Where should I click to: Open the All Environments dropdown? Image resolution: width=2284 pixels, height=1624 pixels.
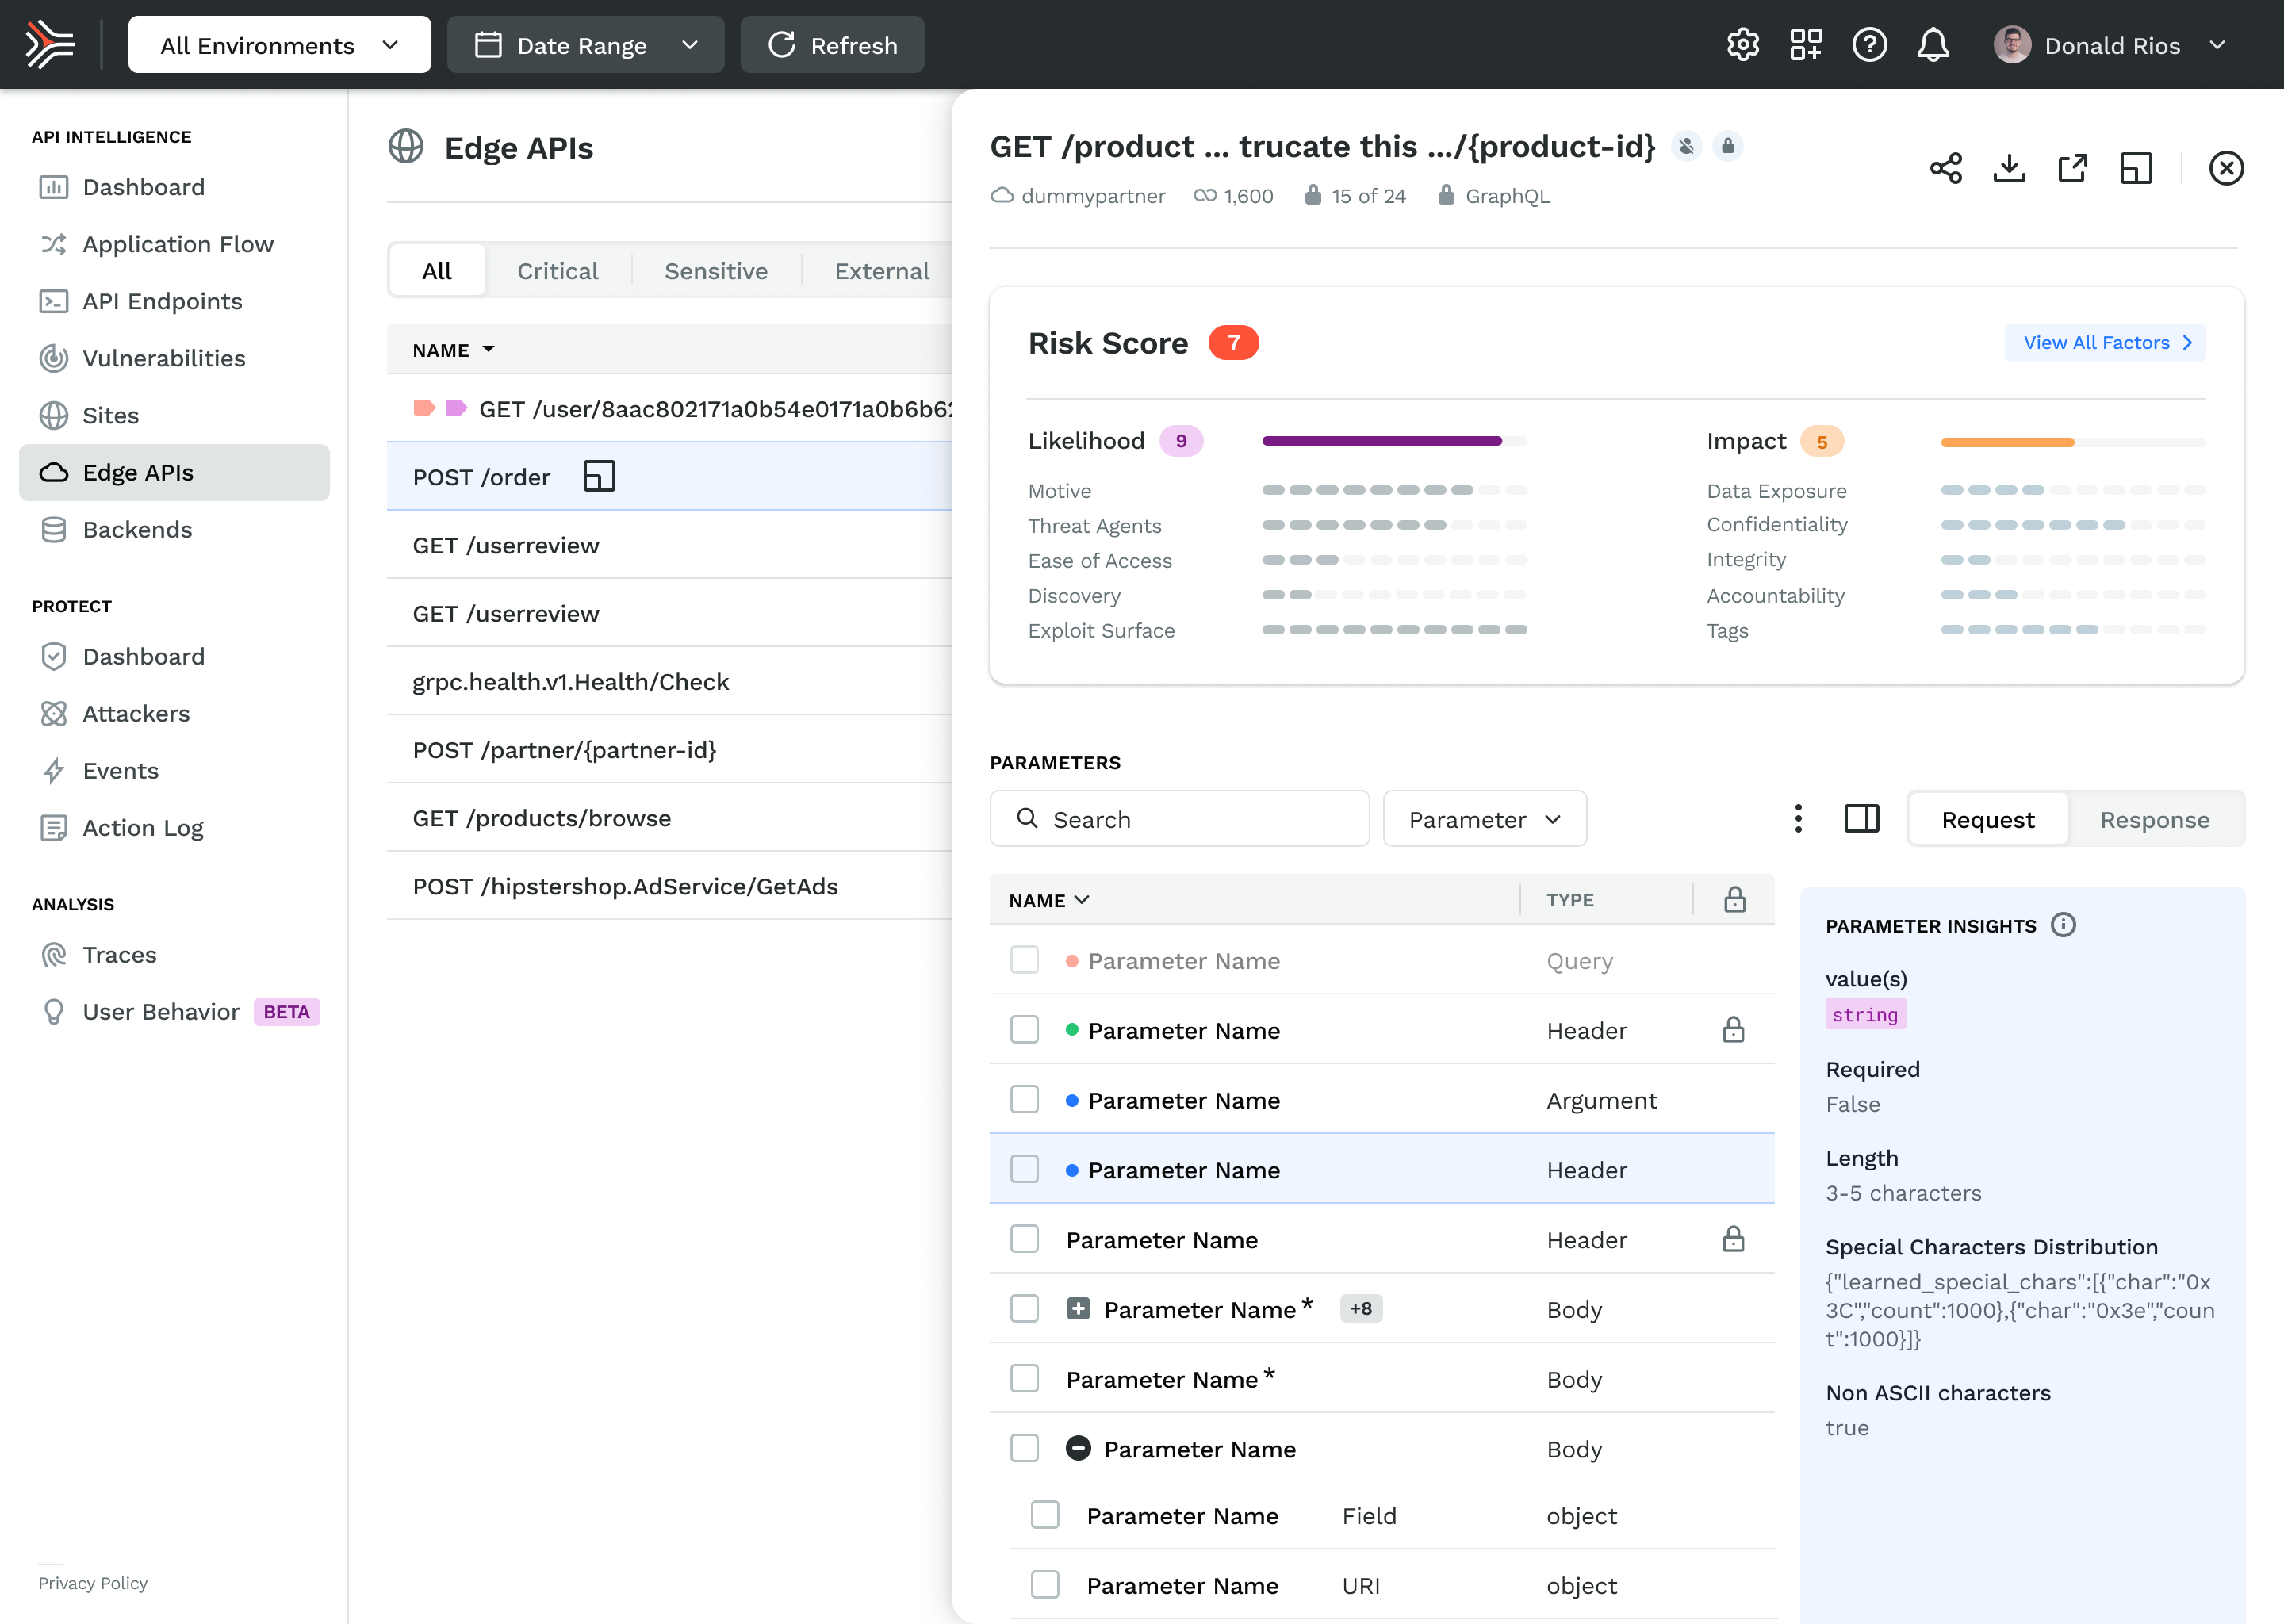pos(279,45)
